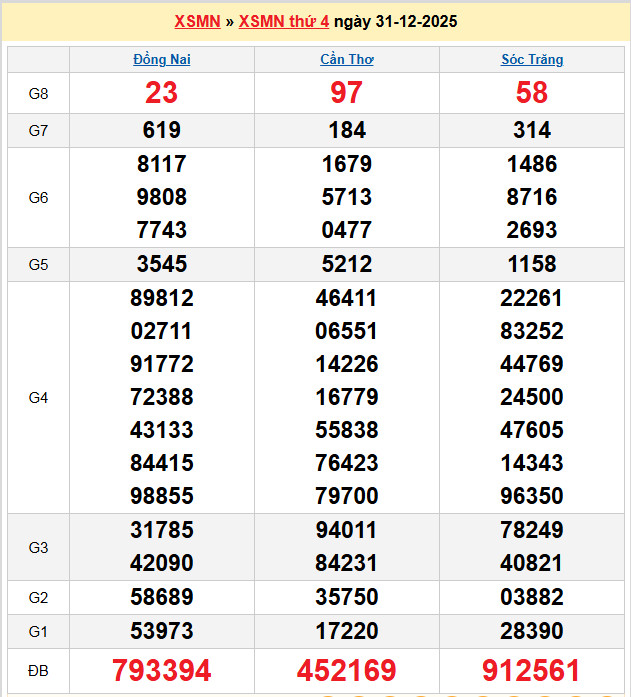
Task: Select Cần Thơ special prize 452169
Action: point(347,670)
